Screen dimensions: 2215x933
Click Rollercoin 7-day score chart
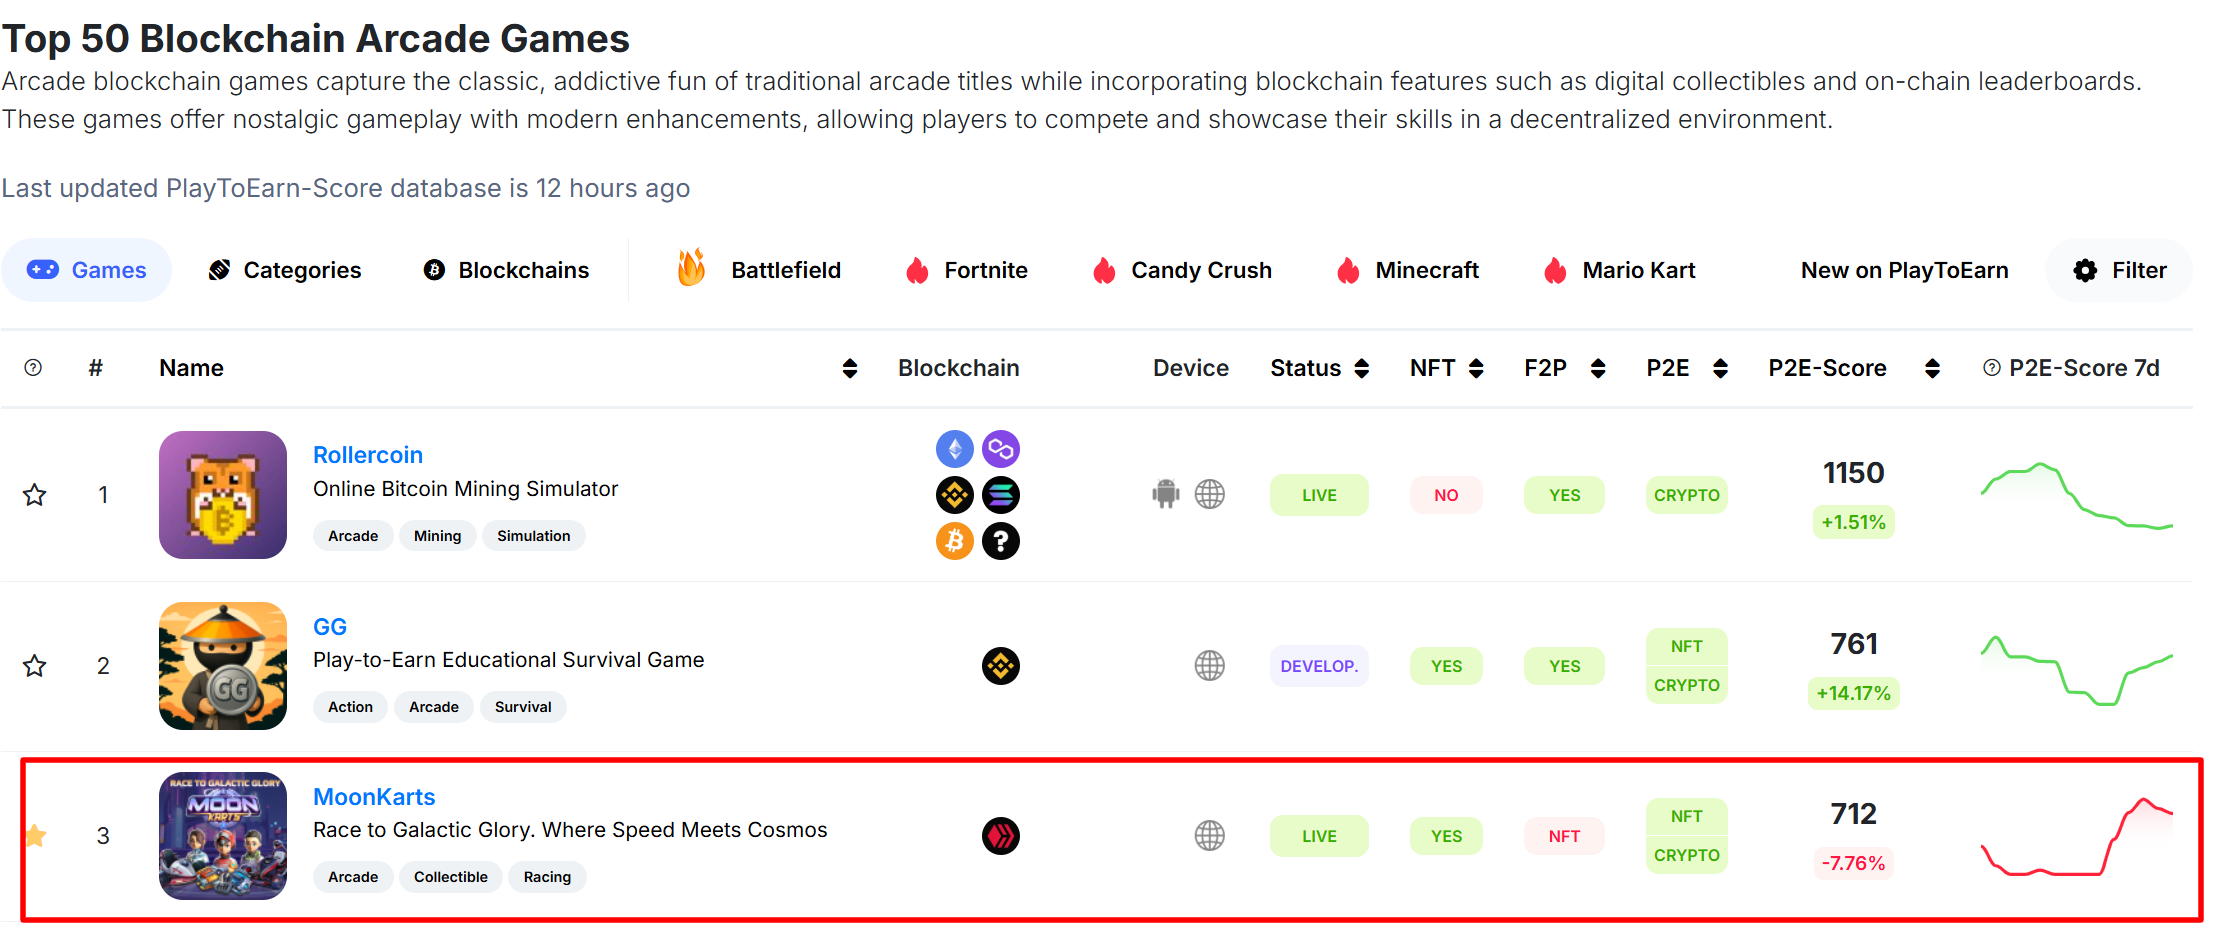[2077, 495]
